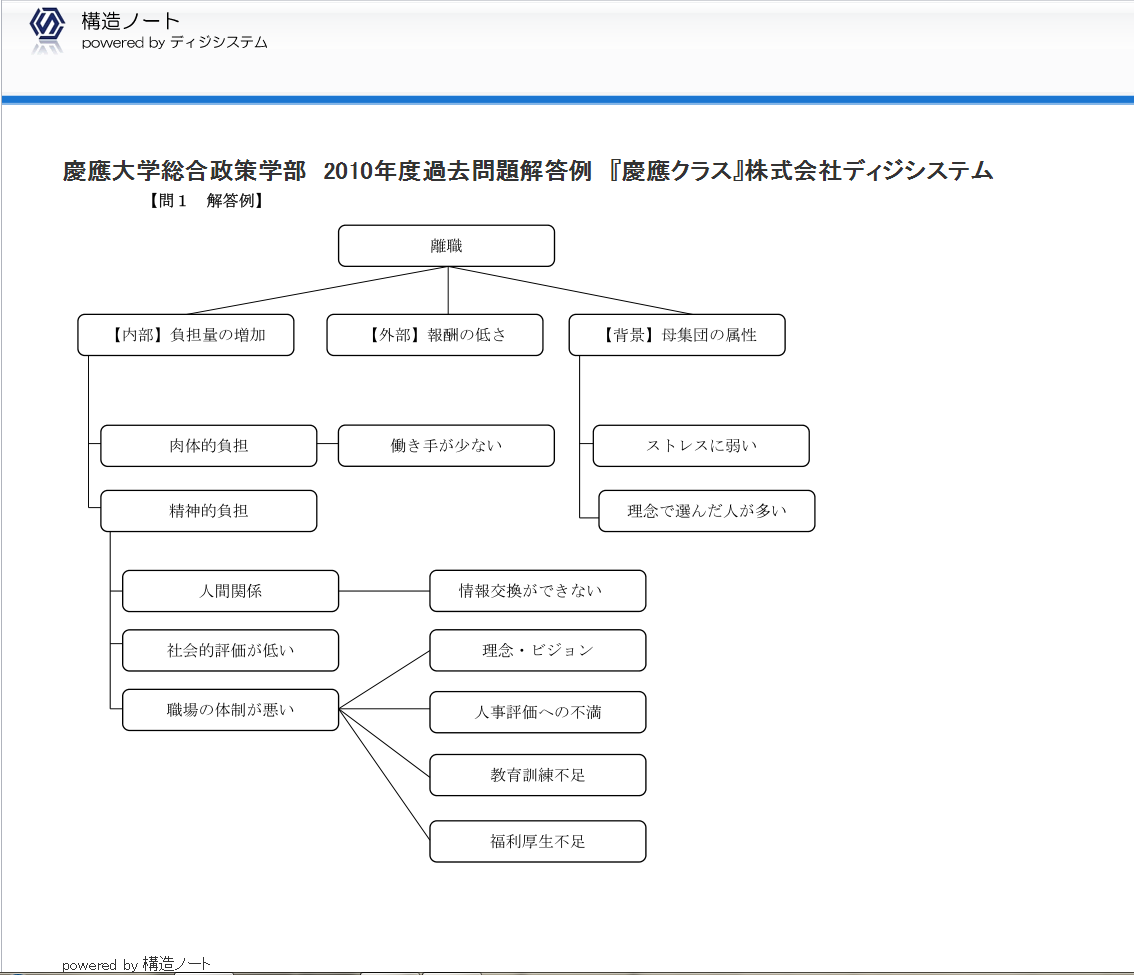Select the 理念で選んだ人が多い node
Viewport: 1134px width, 975px height.
[707, 511]
